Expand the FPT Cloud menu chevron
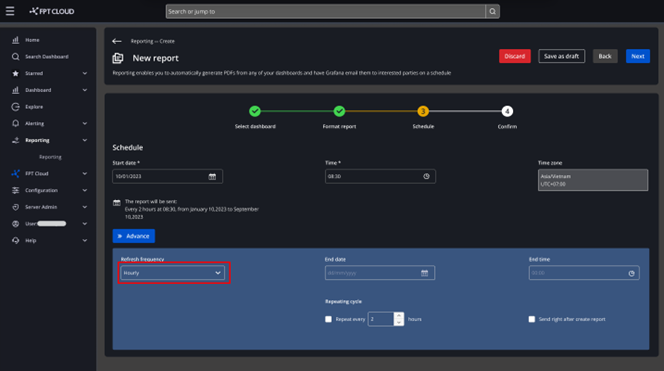The image size is (664, 371). point(85,174)
